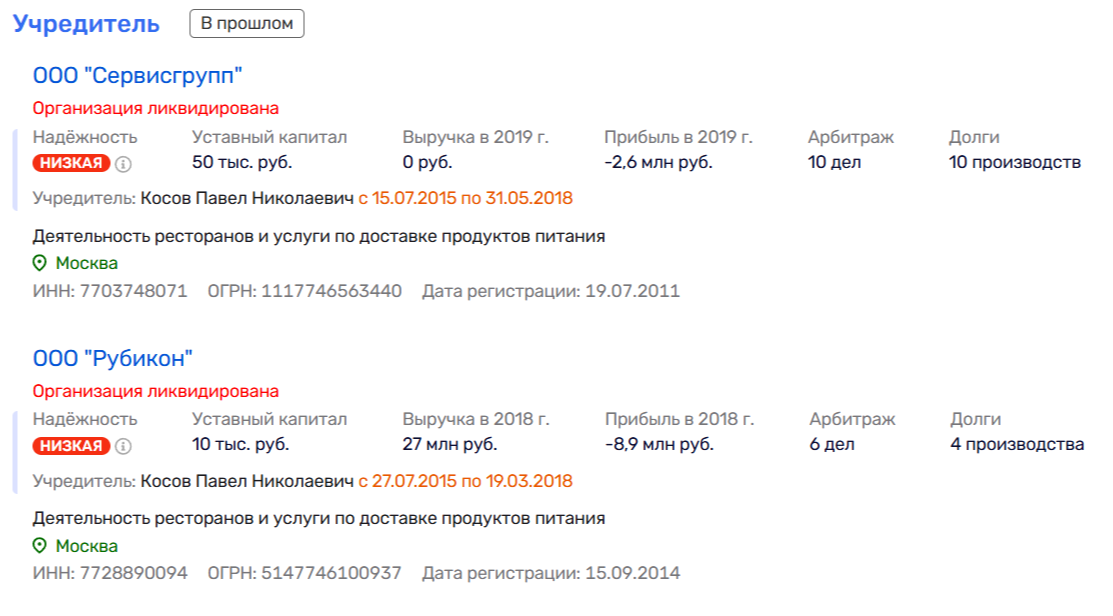1113x616 pixels.
Task: Click info icon beside Сервисгрупп reliability badge
Action: (122, 163)
